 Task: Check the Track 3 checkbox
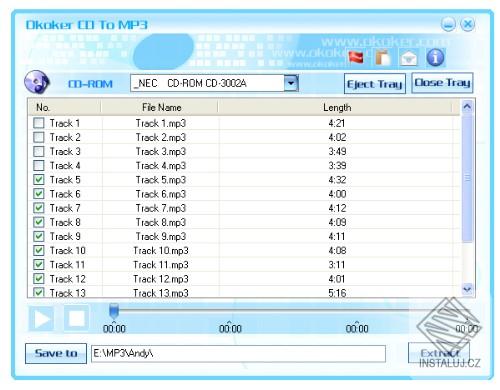[39, 151]
